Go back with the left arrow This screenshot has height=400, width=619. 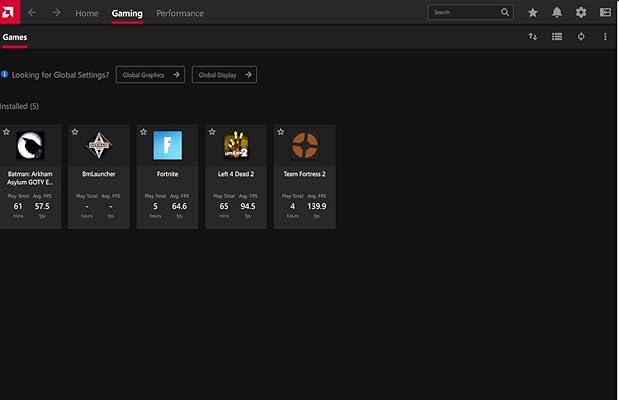point(32,13)
